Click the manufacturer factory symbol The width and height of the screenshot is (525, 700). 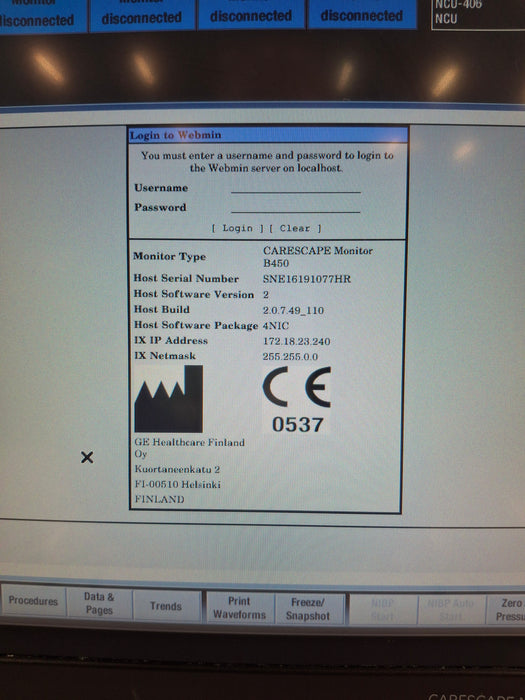click(169, 399)
